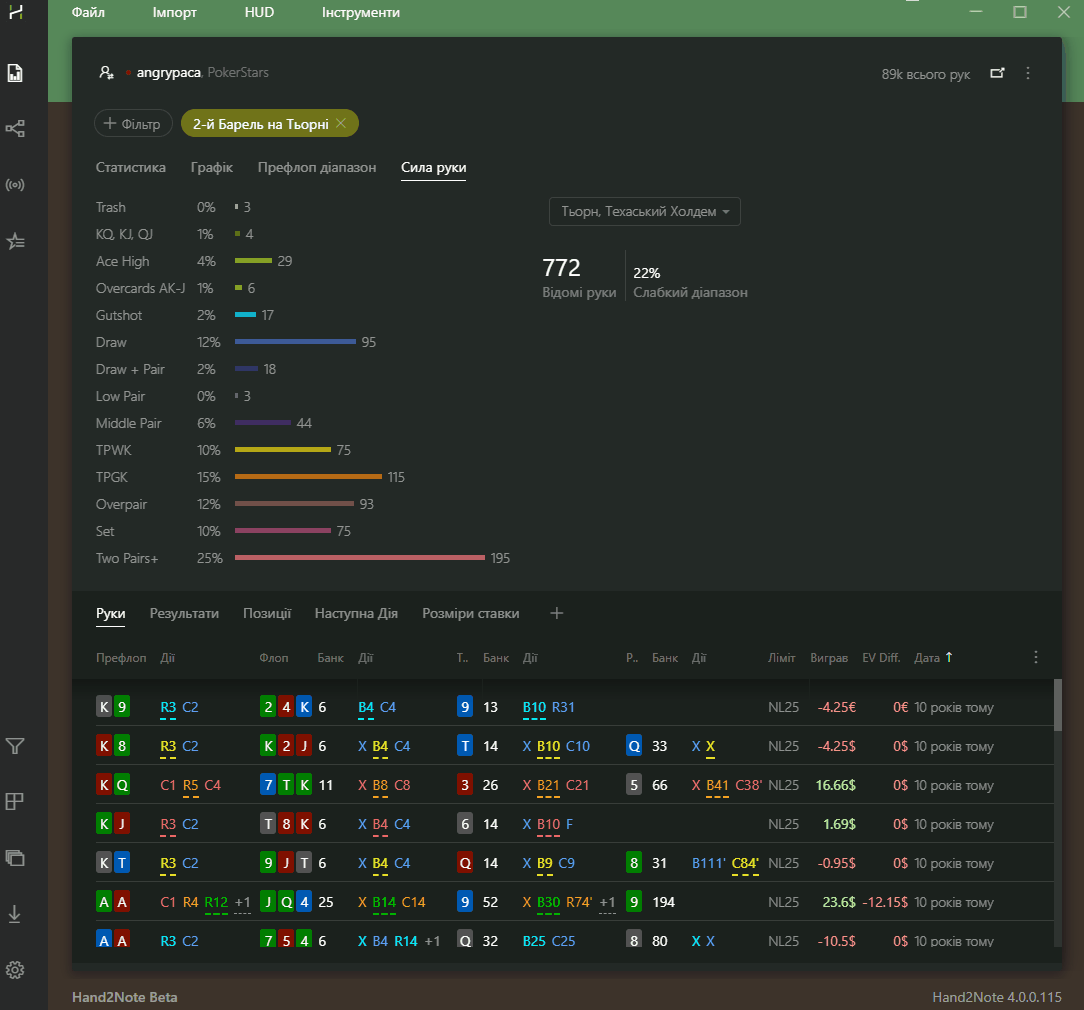The height and width of the screenshot is (1010, 1084).
Task: Click the EV Diff. column header
Action: click(881, 658)
